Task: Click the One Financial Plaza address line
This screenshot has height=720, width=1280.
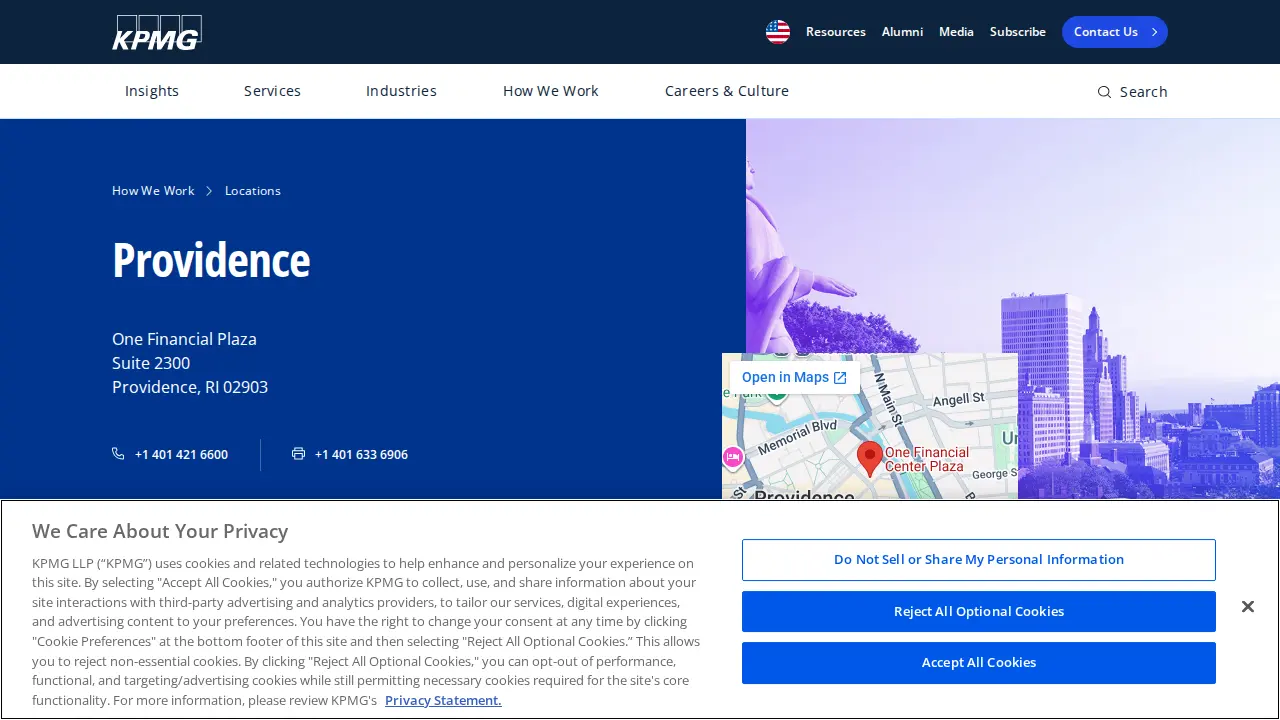Action: click(x=184, y=339)
